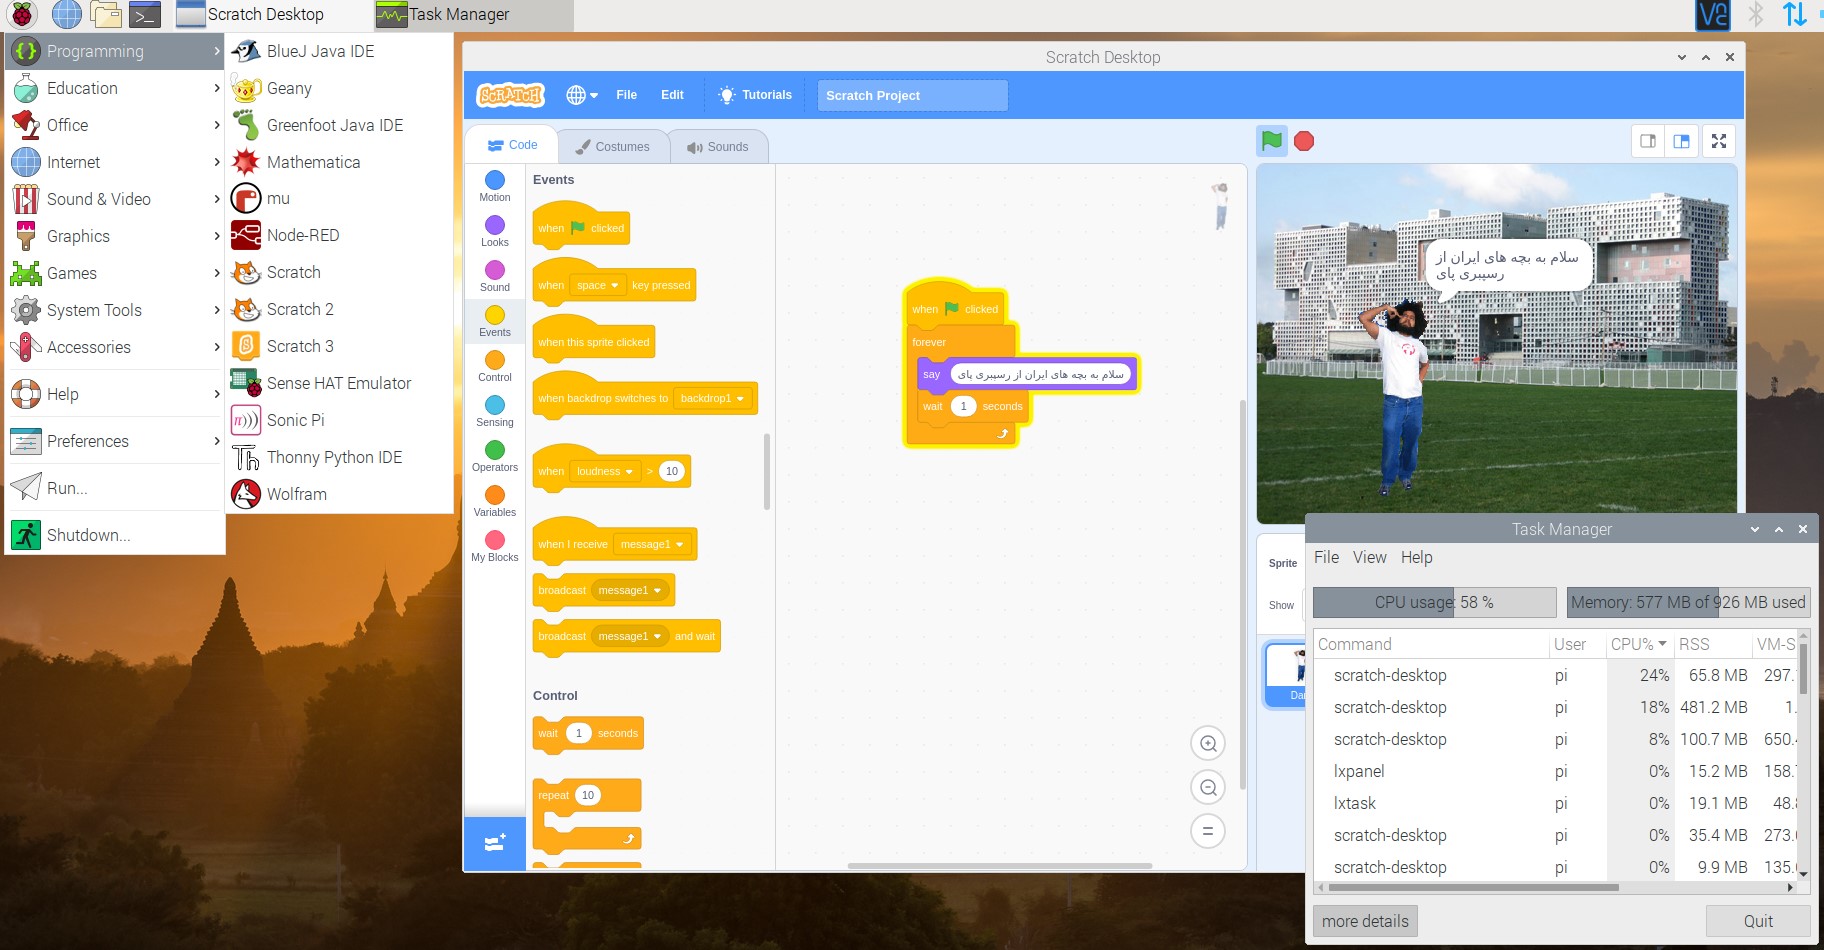Select the Operators block category

pyautogui.click(x=495, y=456)
